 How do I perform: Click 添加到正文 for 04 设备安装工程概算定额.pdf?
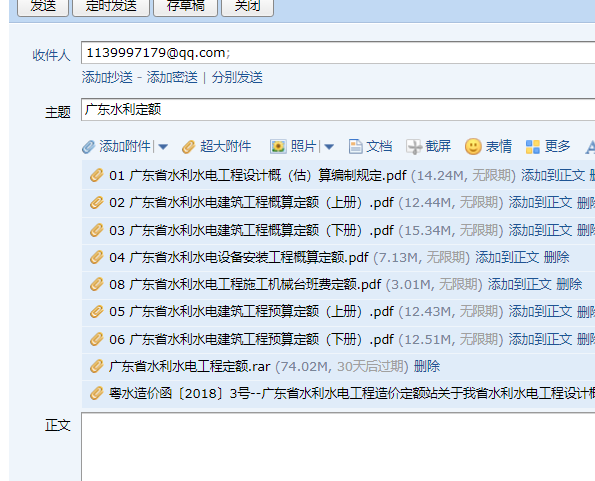tap(507, 257)
